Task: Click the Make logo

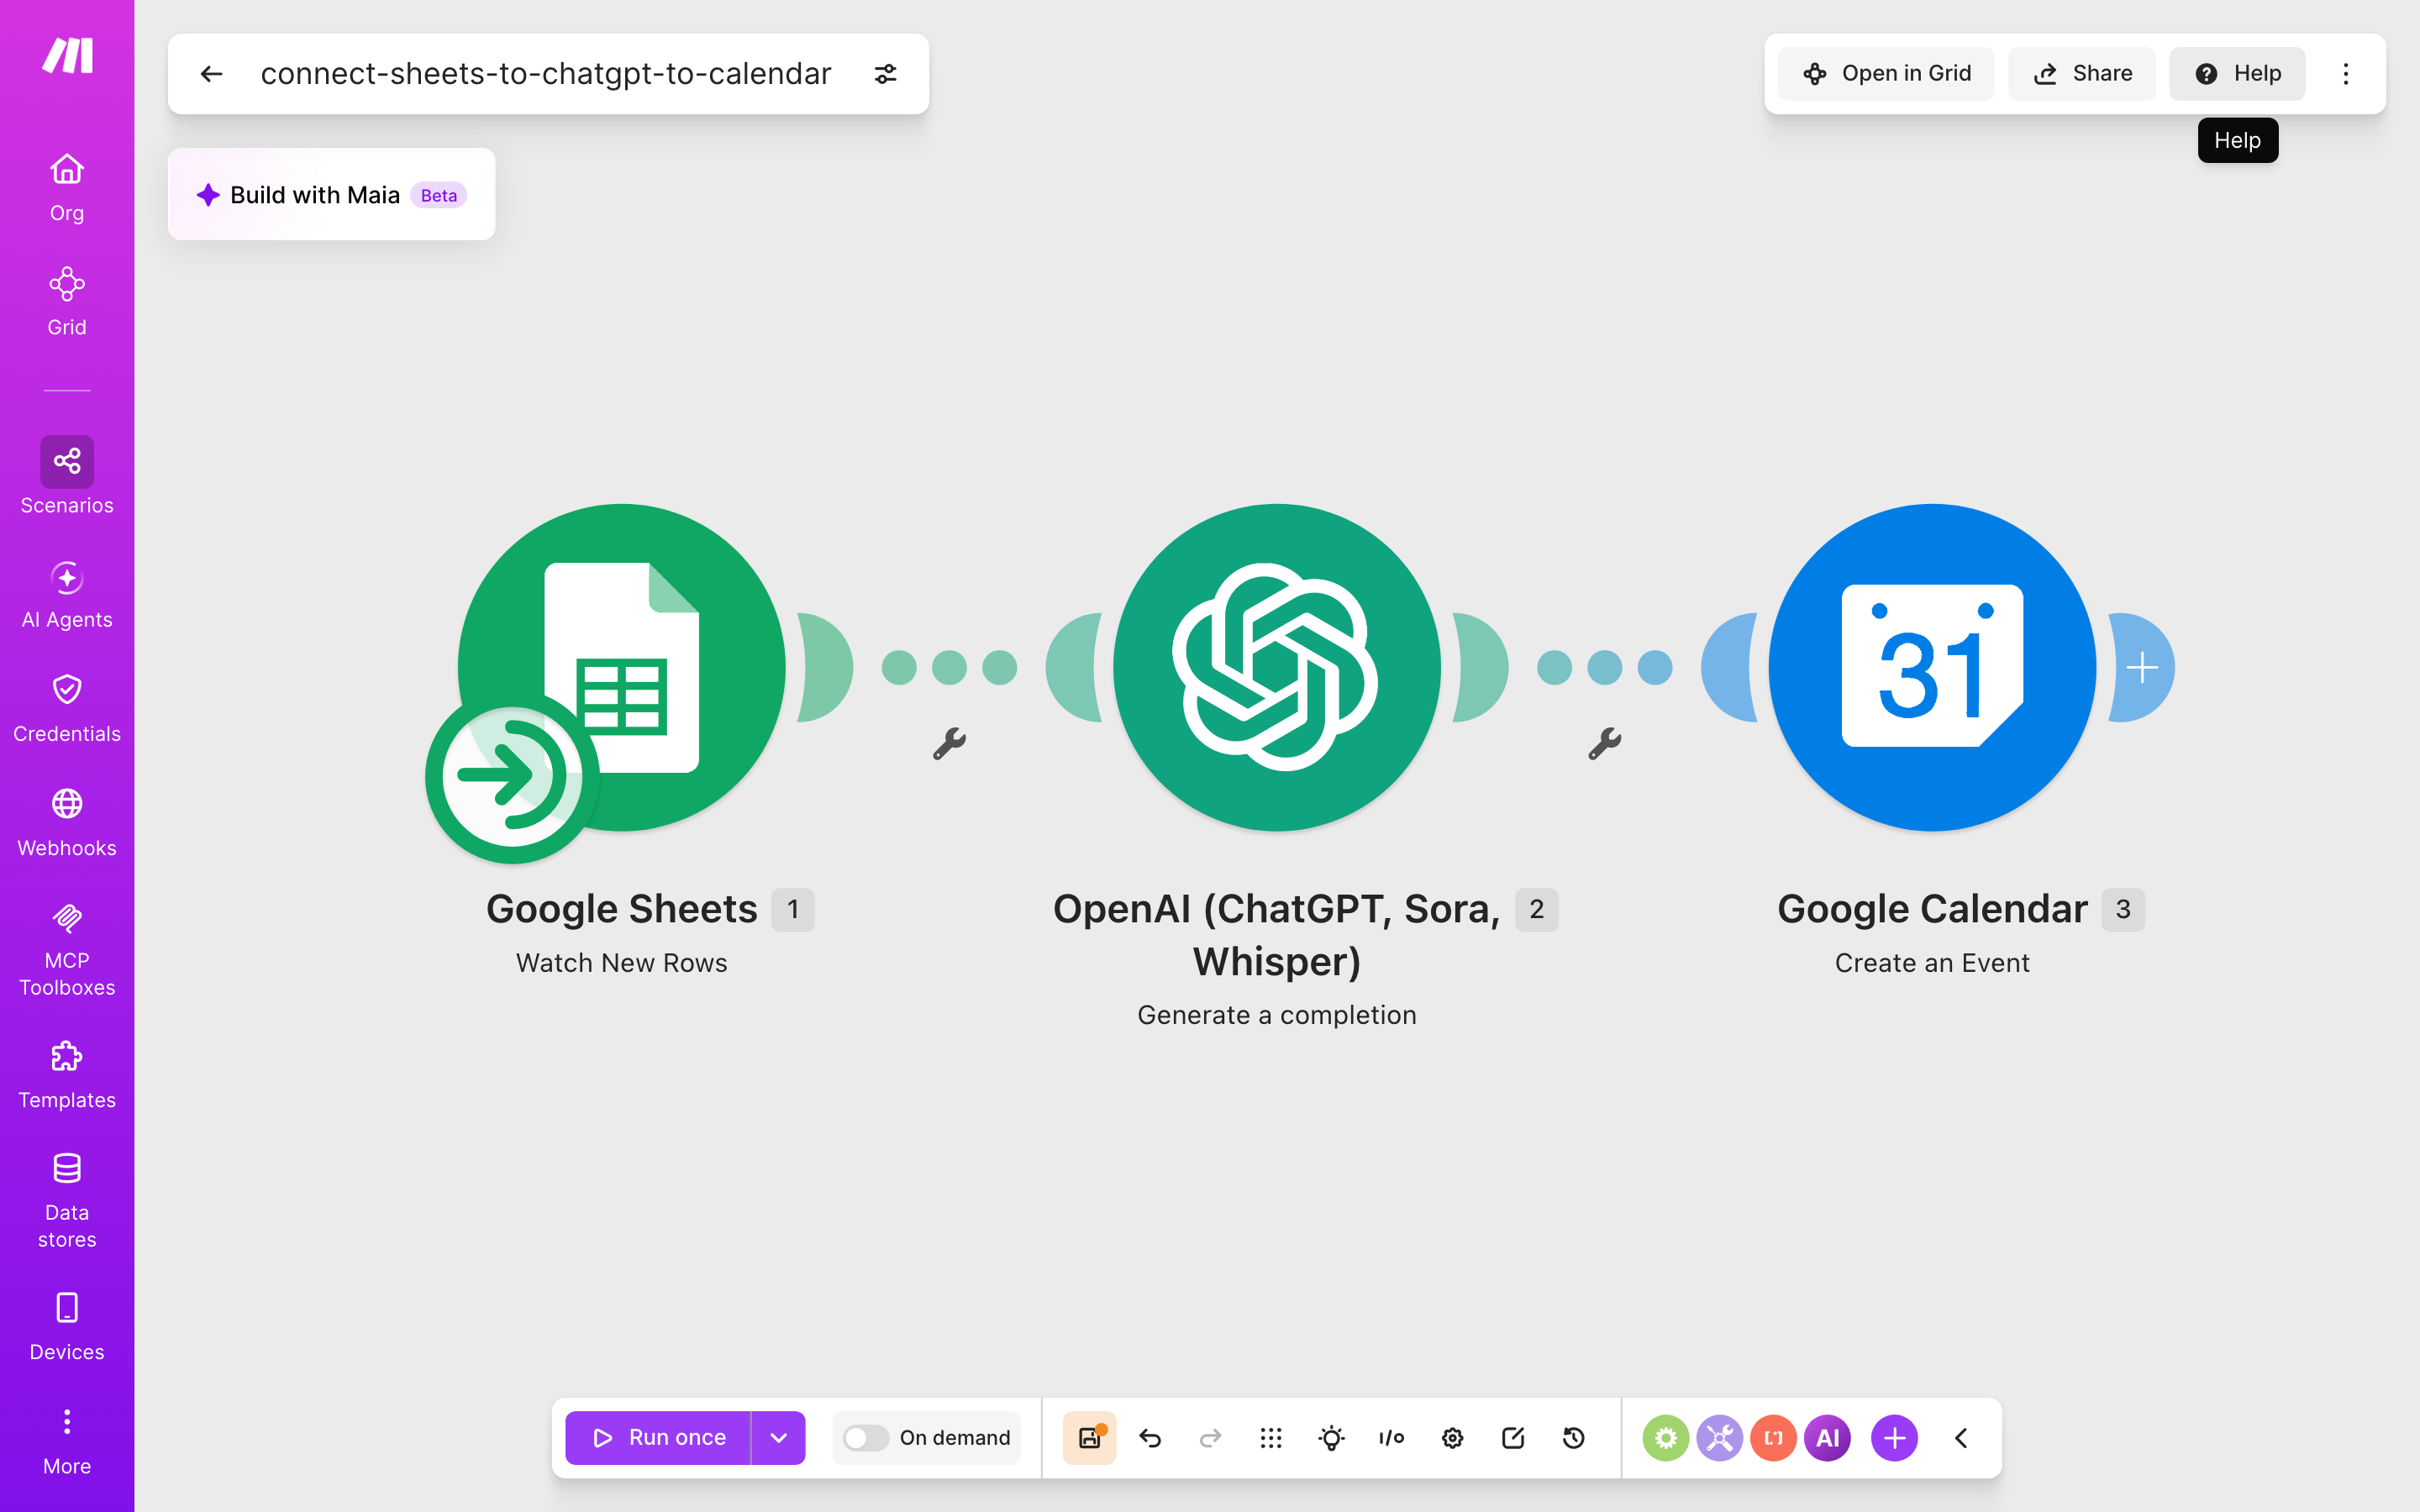Action: point(67,56)
